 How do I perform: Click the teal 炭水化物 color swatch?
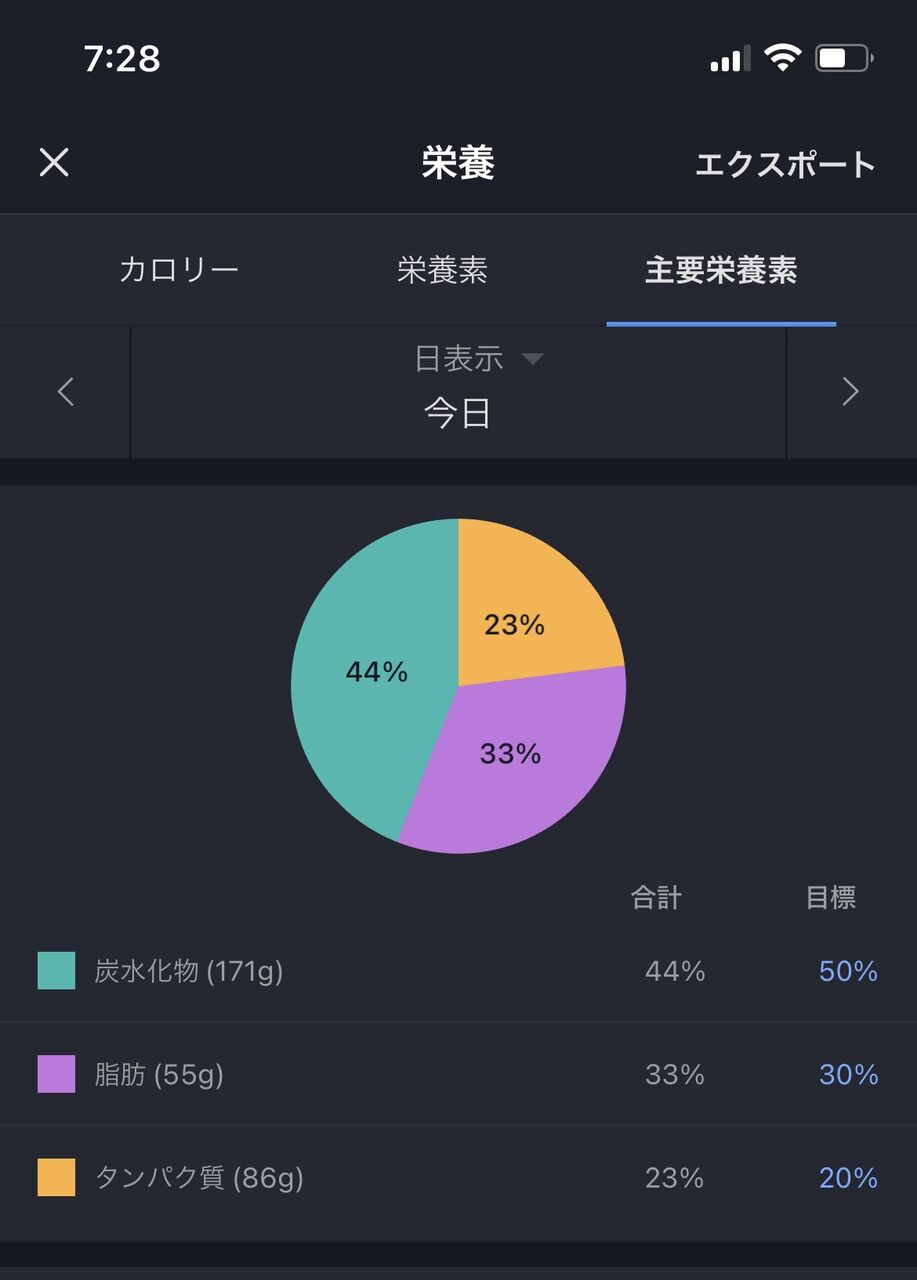(56, 970)
